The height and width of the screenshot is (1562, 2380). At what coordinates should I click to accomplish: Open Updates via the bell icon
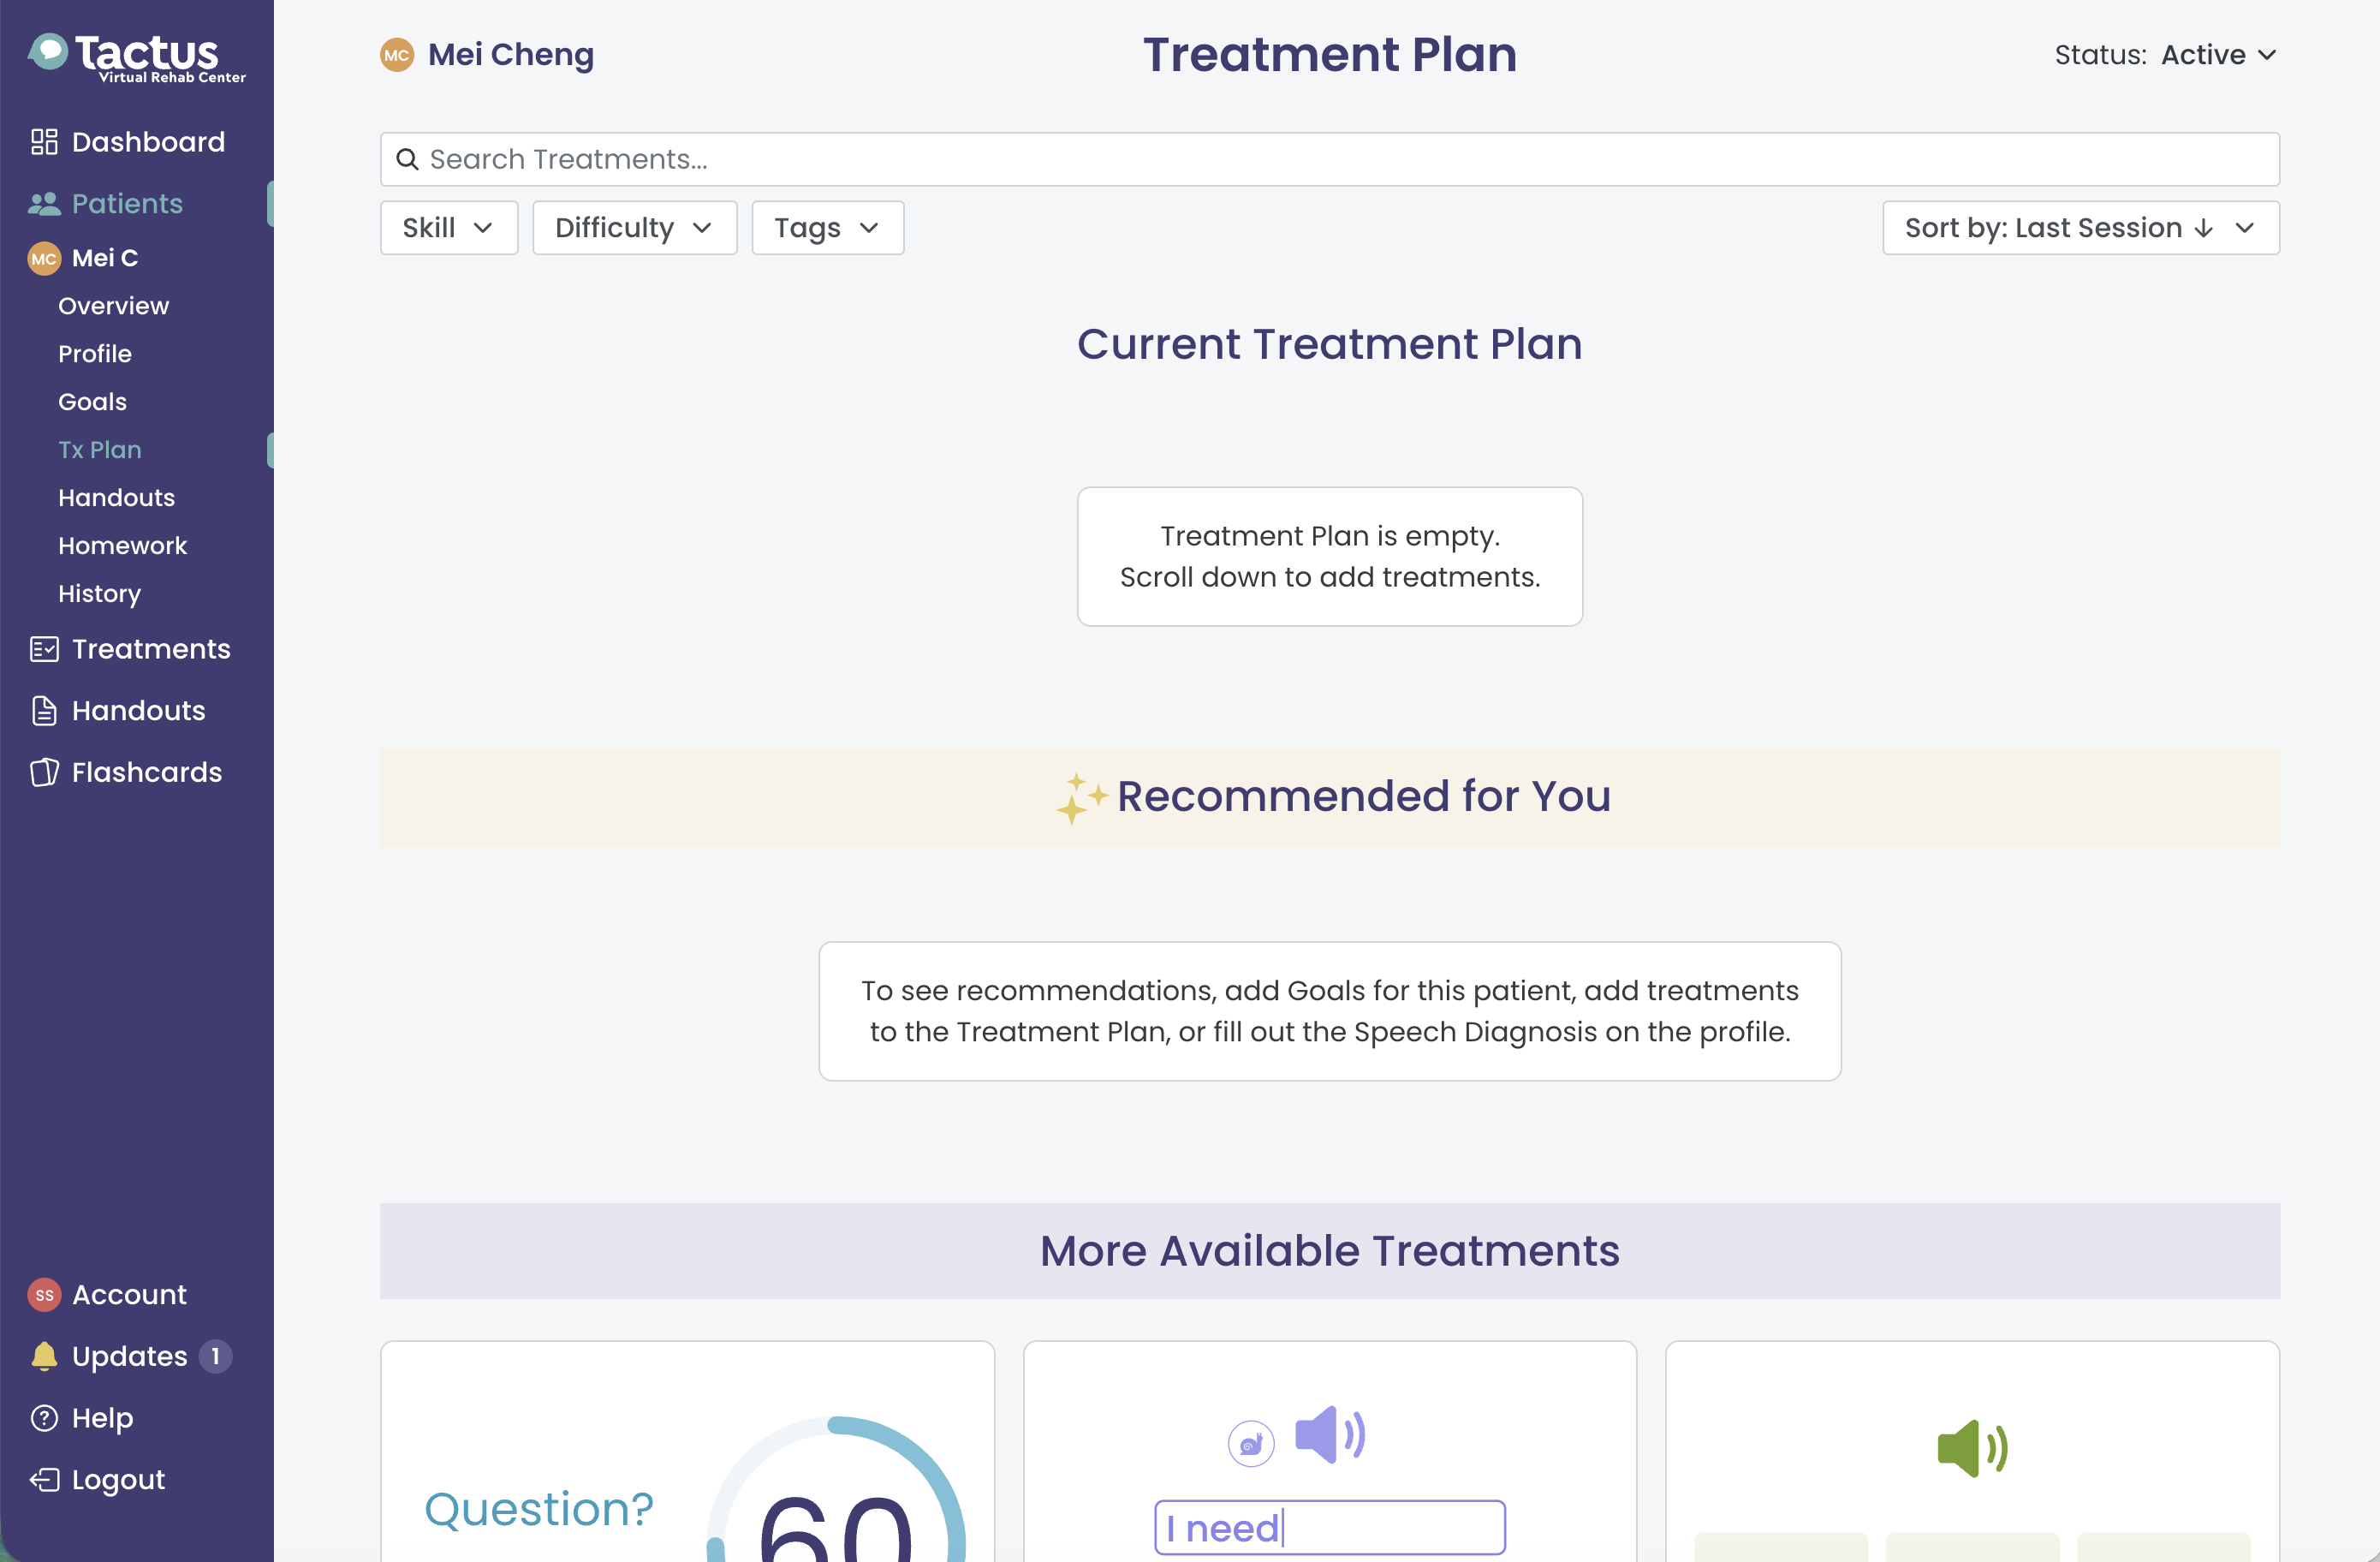pos(44,1356)
